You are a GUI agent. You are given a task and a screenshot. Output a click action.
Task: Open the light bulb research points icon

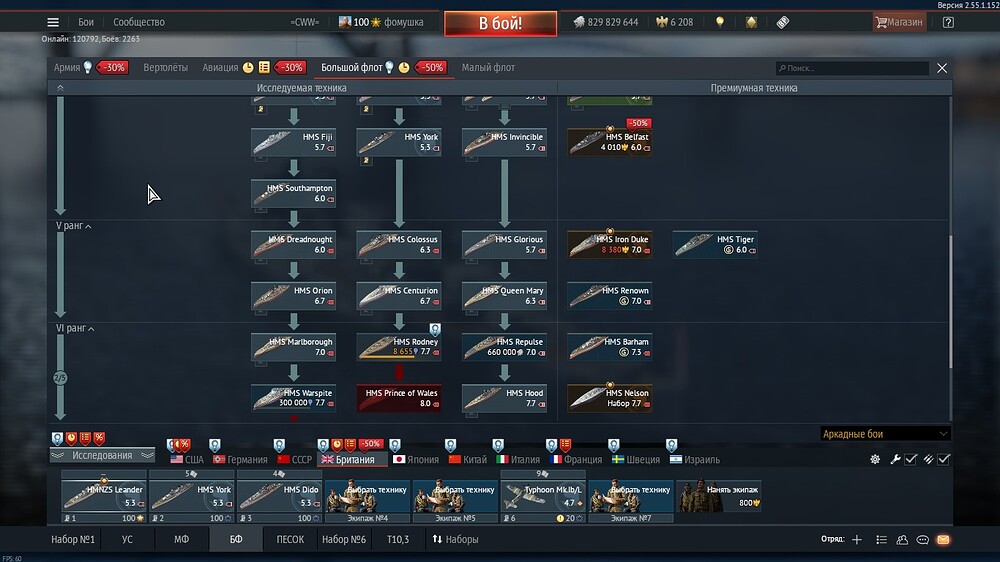(x=720, y=22)
